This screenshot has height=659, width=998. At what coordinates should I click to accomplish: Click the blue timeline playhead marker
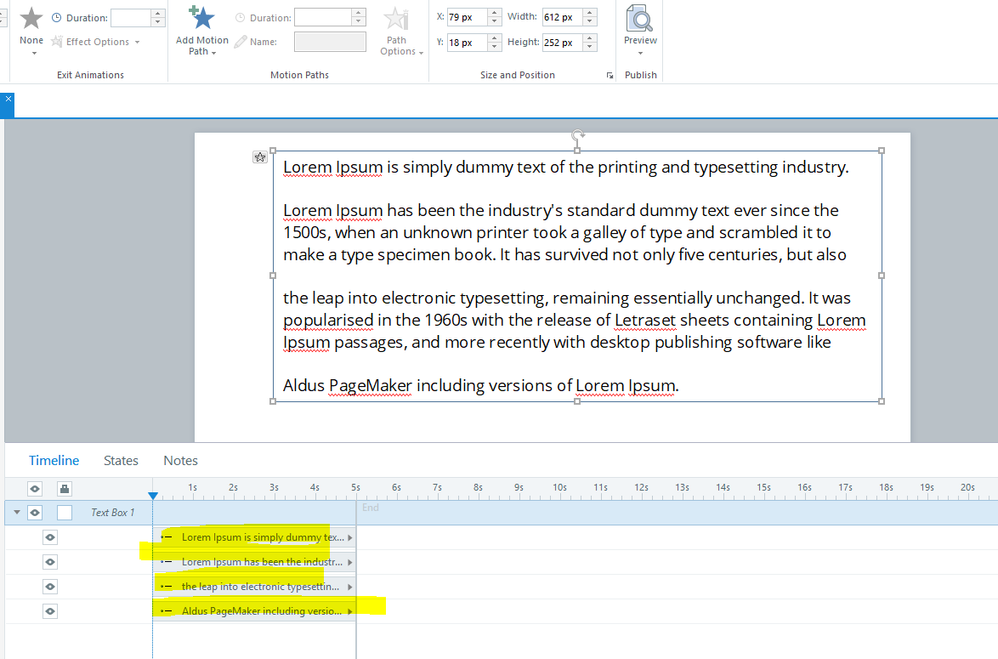pyautogui.click(x=153, y=496)
